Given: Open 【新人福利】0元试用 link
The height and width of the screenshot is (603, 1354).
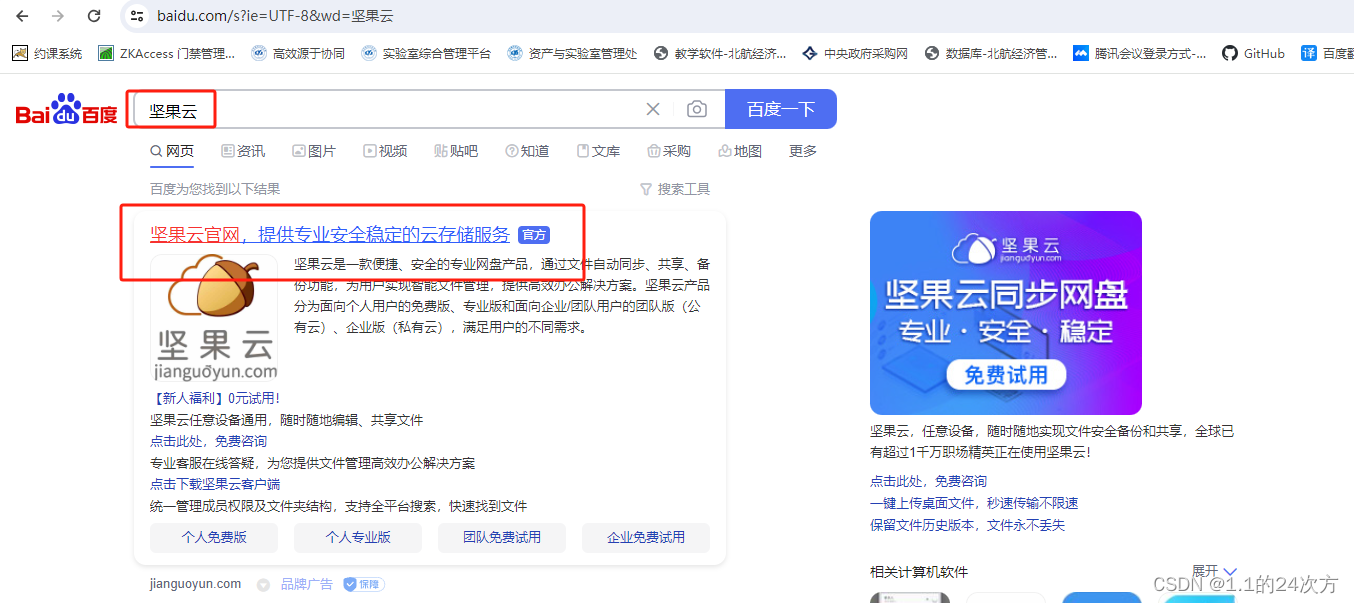Looking at the screenshot, I should click(x=215, y=398).
